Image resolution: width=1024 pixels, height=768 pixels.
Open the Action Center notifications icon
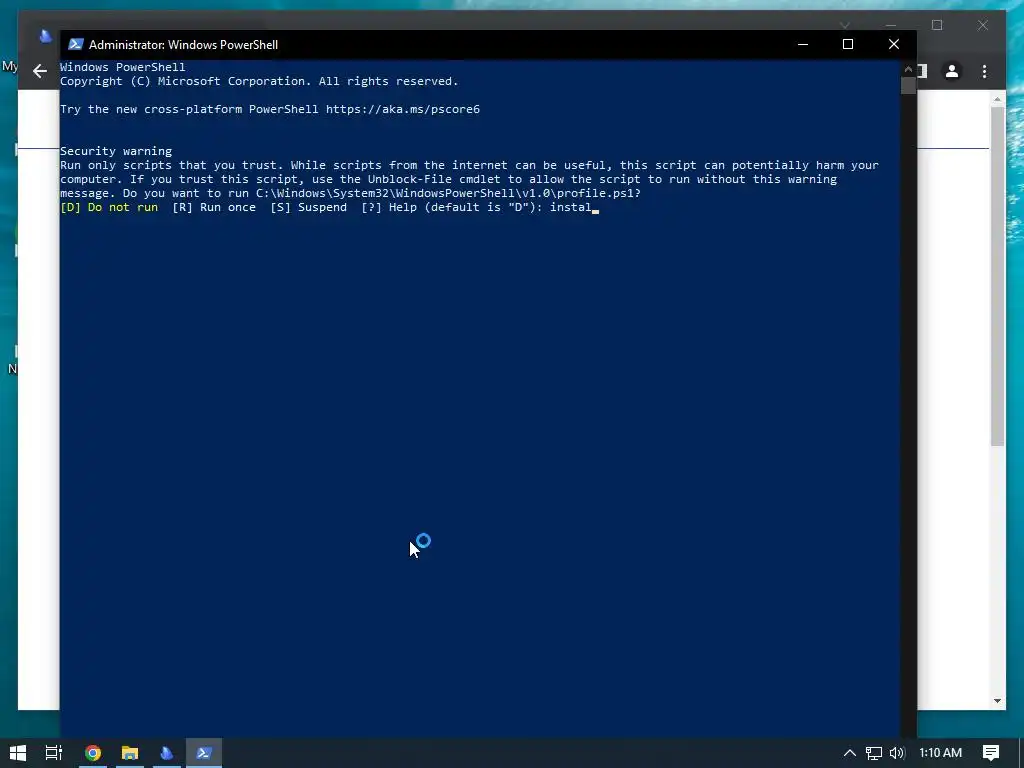991,753
